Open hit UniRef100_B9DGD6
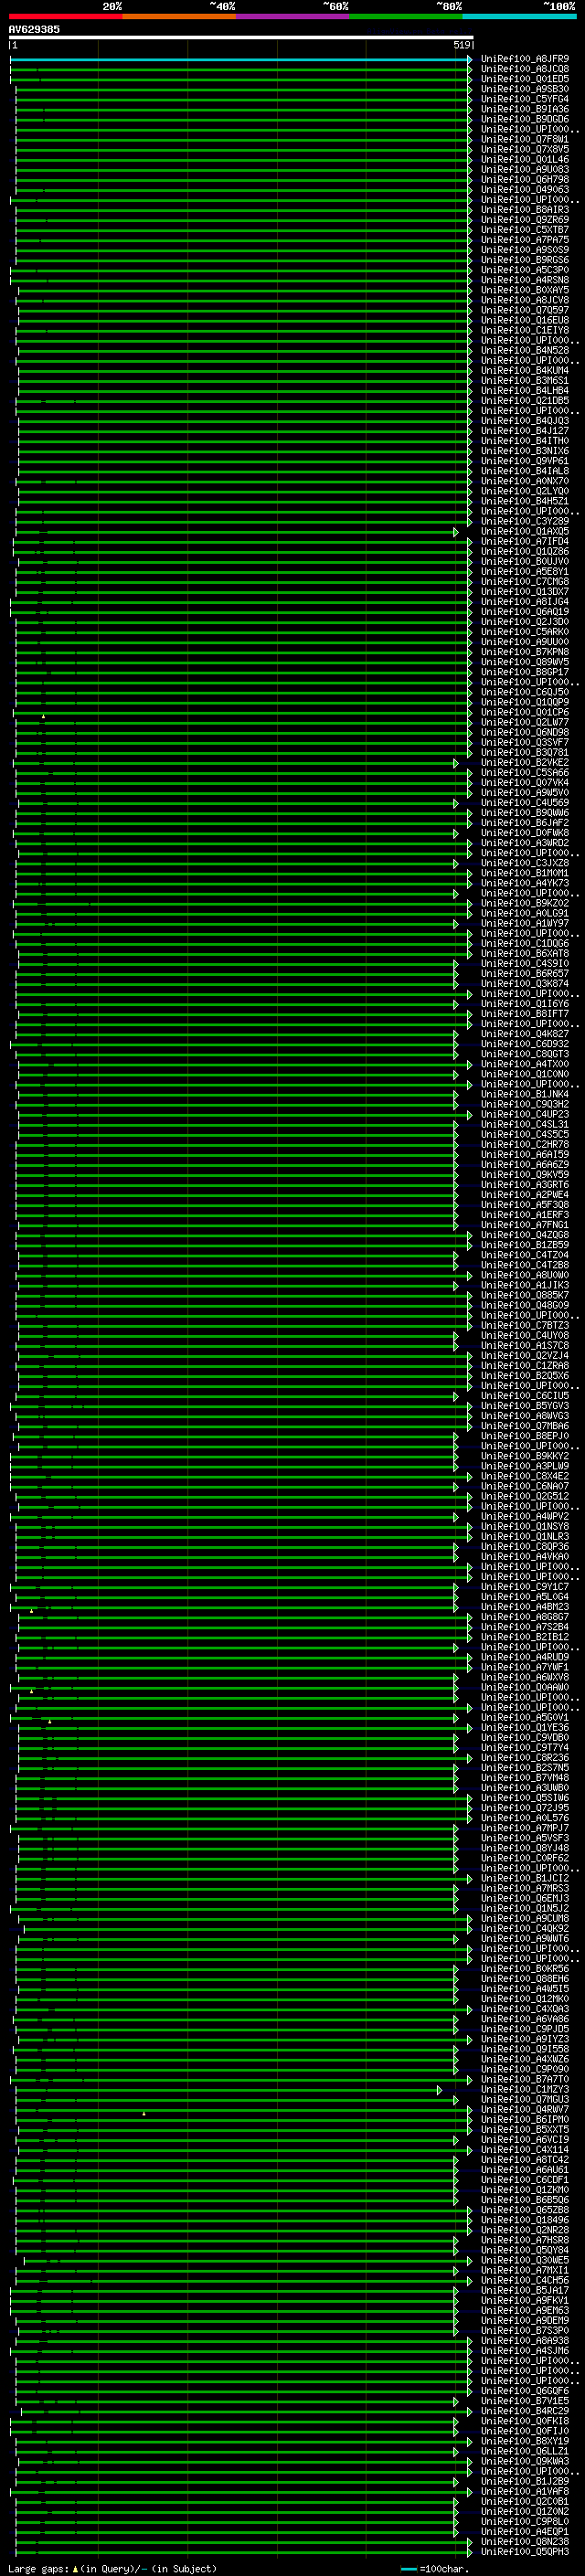This screenshot has width=585, height=2576. (525, 119)
